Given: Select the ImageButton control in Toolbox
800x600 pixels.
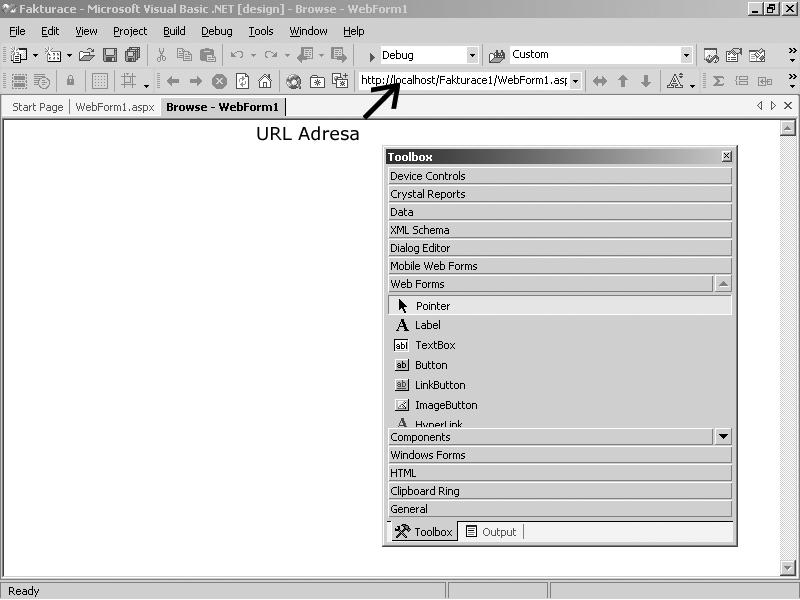Looking at the screenshot, I should pyautogui.click(x=560, y=405).
